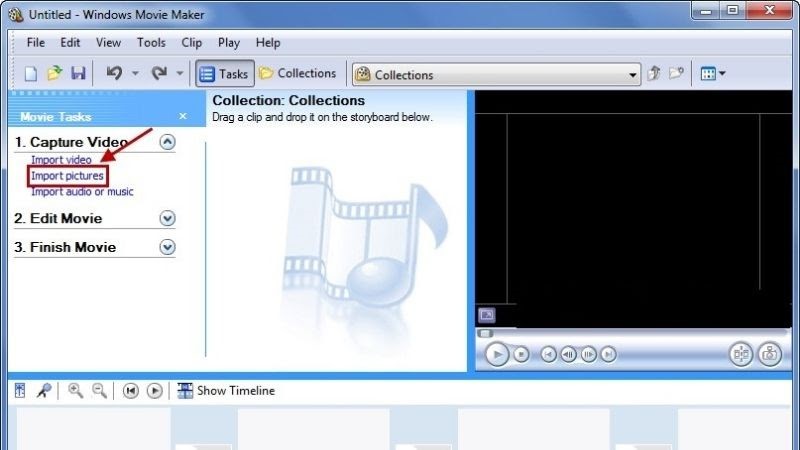Open the Help menu
The width and height of the screenshot is (800, 450).
click(x=268, y=43)
